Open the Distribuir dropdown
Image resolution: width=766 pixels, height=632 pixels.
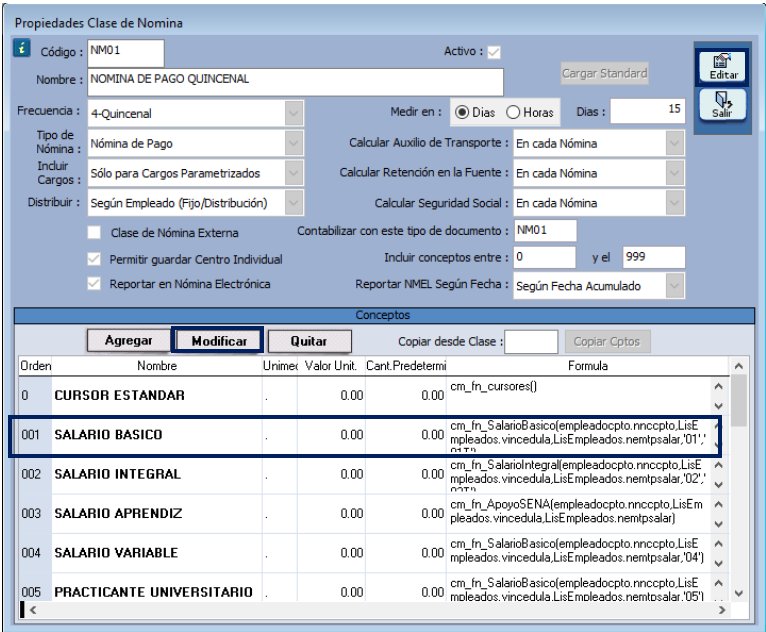[x=294, y=203]
